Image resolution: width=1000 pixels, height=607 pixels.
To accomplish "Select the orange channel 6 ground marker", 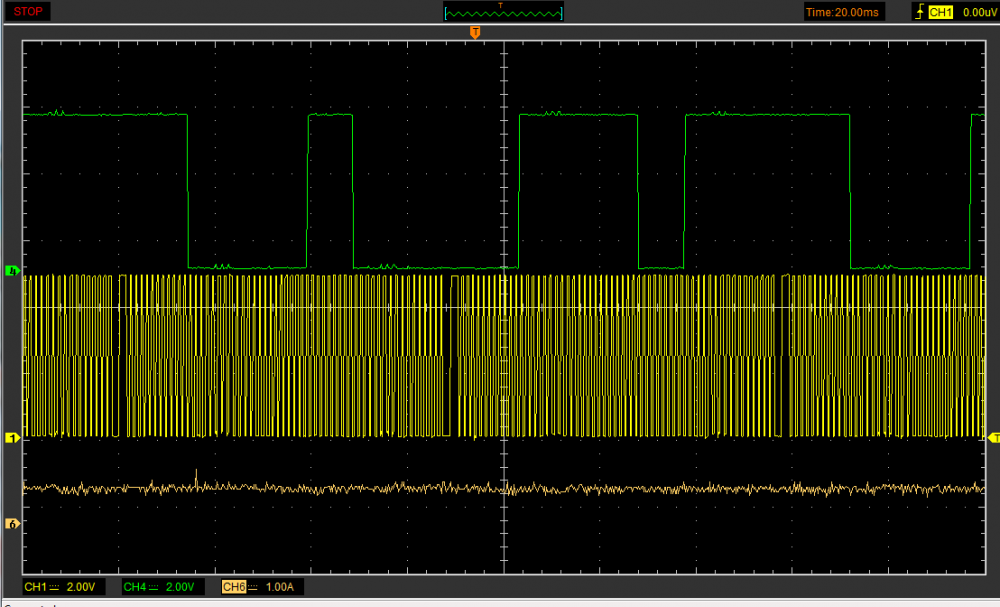I will tap(12, 524).
